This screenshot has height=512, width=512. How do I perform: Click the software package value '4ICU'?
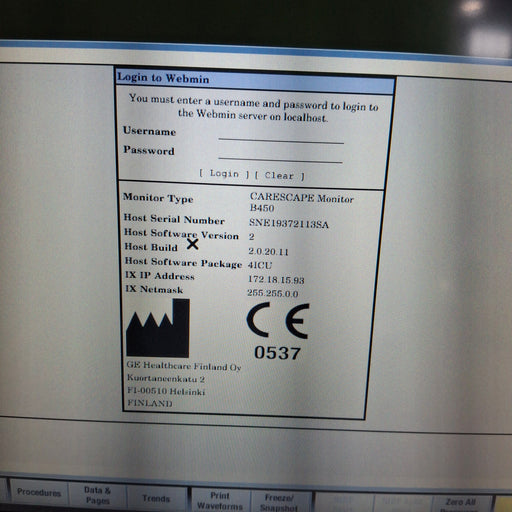tap(260, 265)
